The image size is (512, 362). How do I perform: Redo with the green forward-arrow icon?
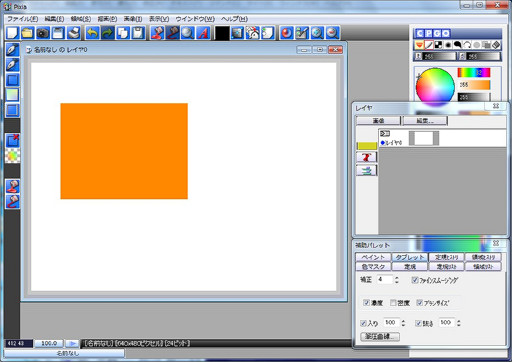107,33
